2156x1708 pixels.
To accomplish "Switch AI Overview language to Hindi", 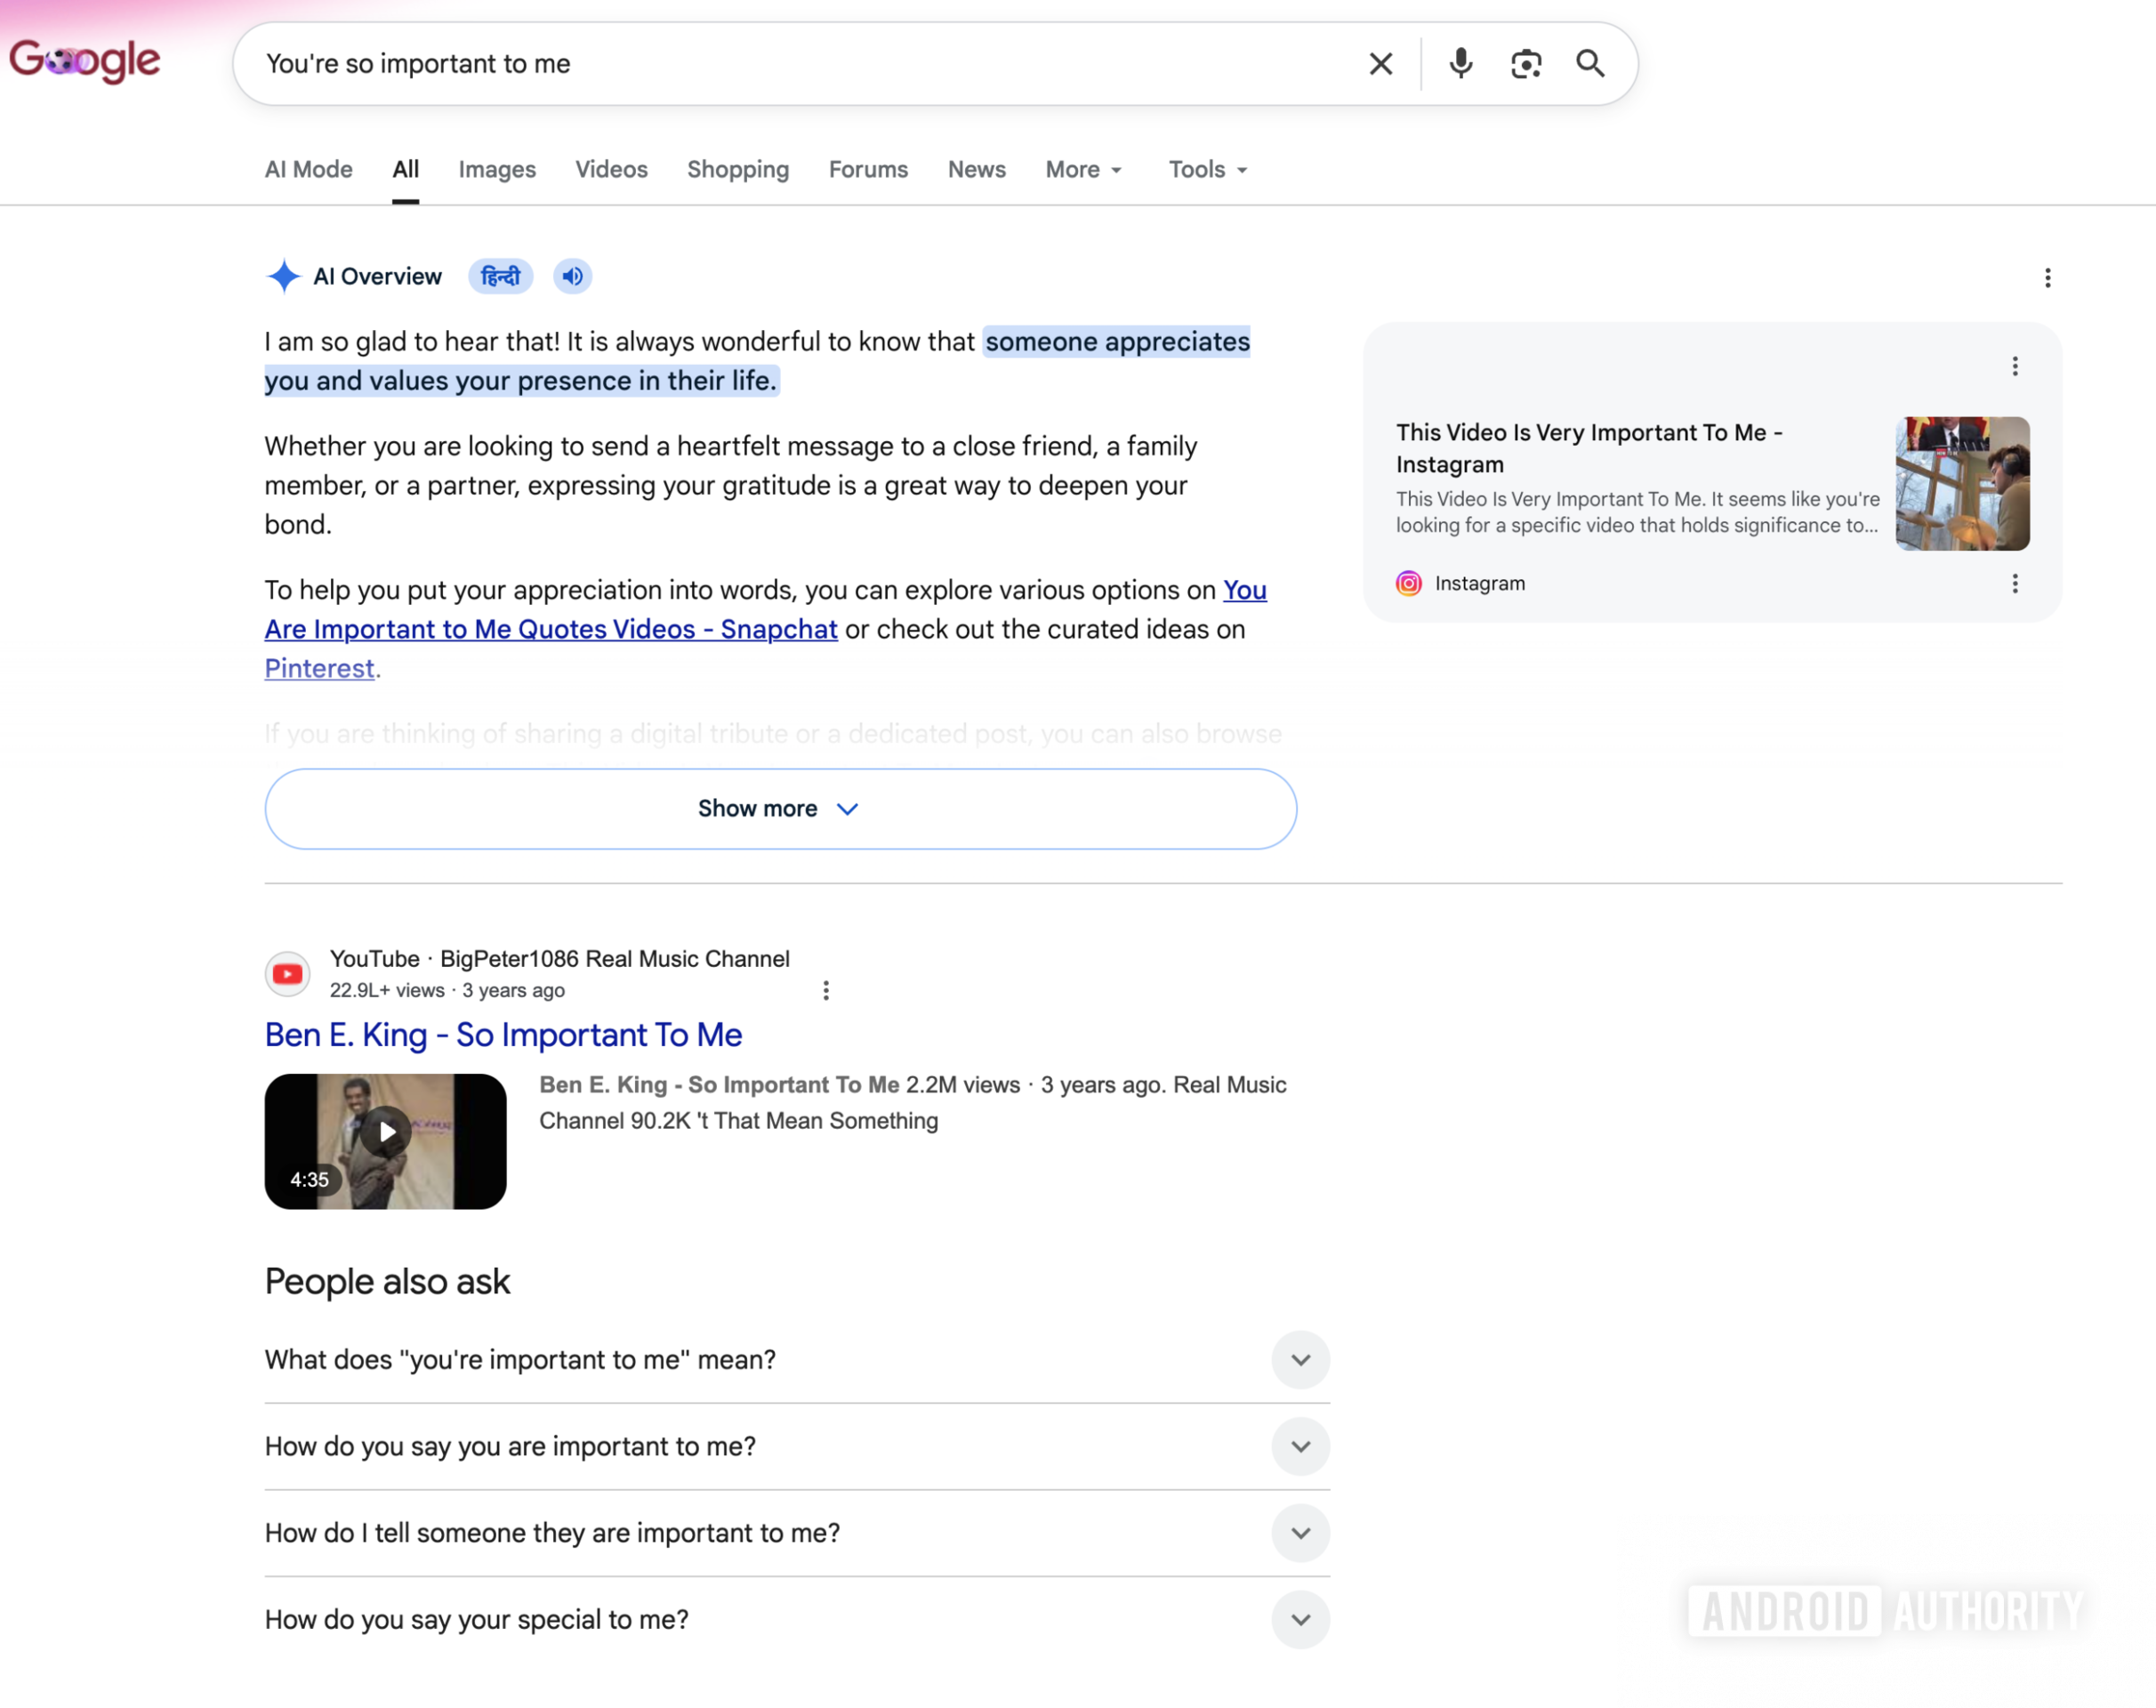I will [x=500, y=276].
